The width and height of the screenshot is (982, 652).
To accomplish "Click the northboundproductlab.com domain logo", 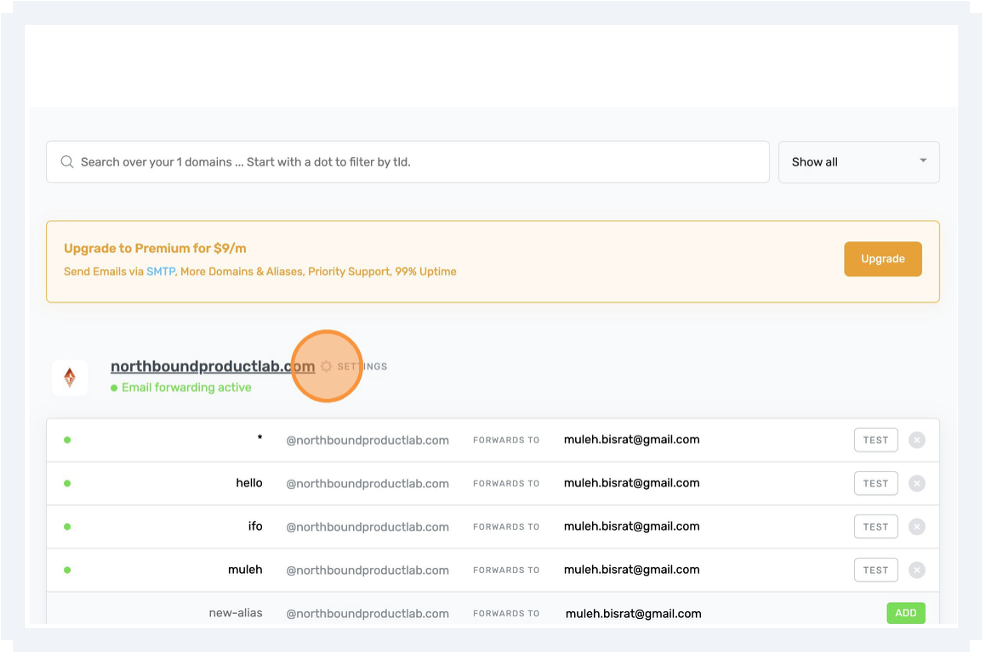I will (x=70, y=378).
